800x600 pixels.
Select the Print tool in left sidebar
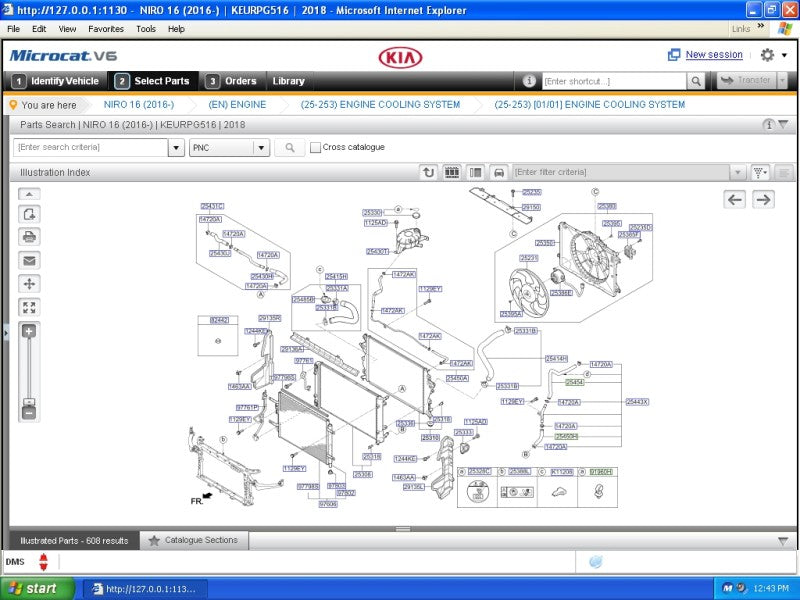(x=28, y=237)
